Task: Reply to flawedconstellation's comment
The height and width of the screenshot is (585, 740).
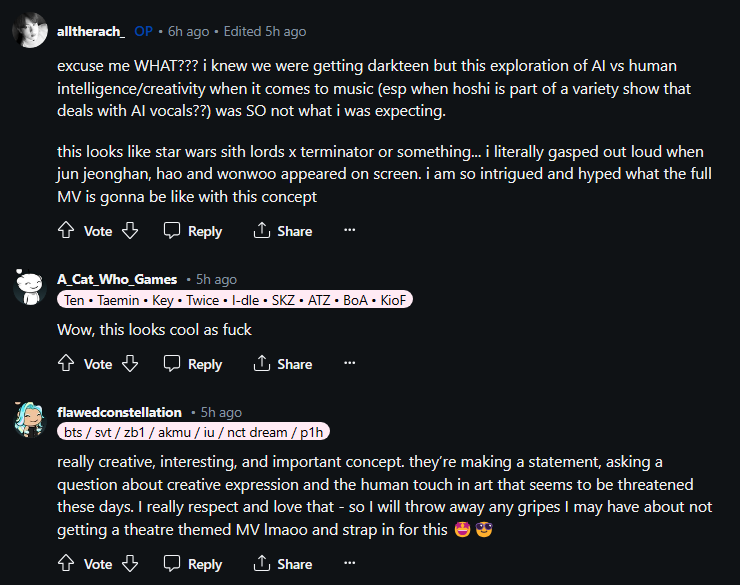Action: click(193, 564)
